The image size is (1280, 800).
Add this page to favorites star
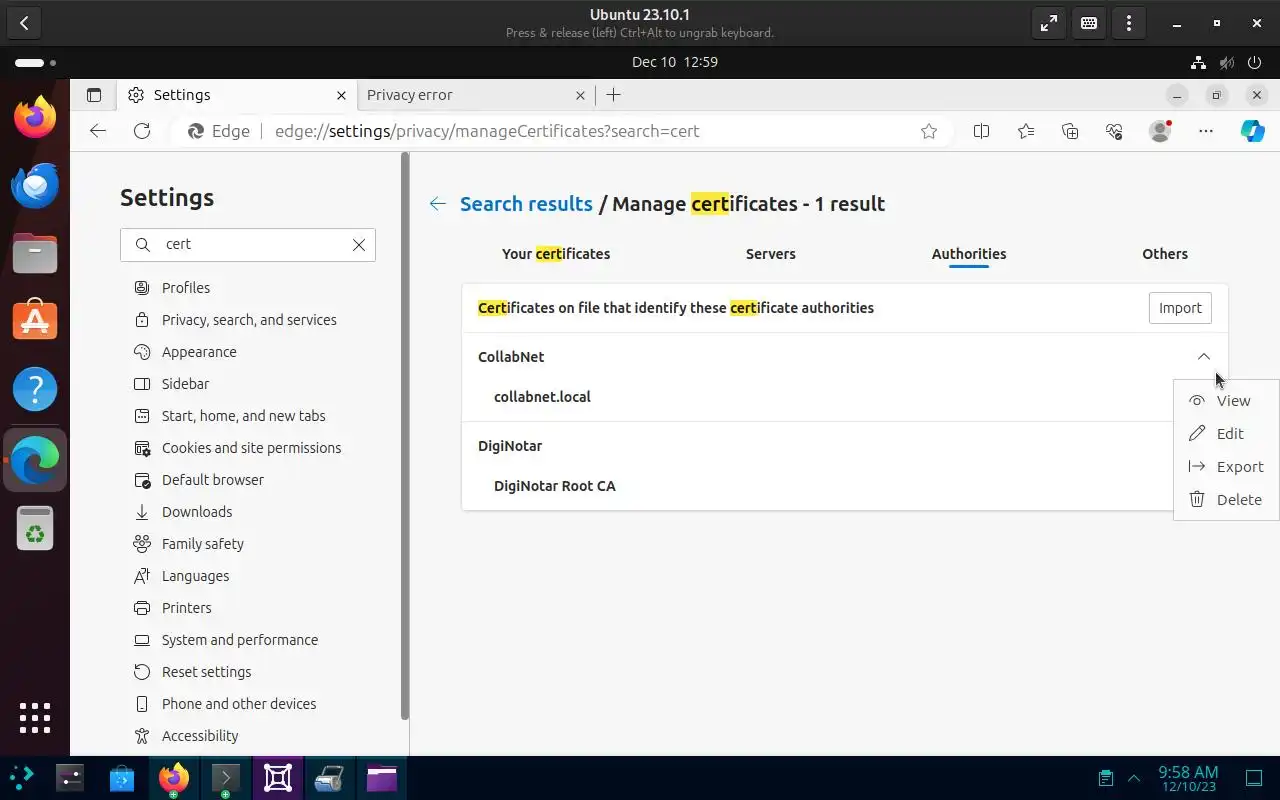929,131
